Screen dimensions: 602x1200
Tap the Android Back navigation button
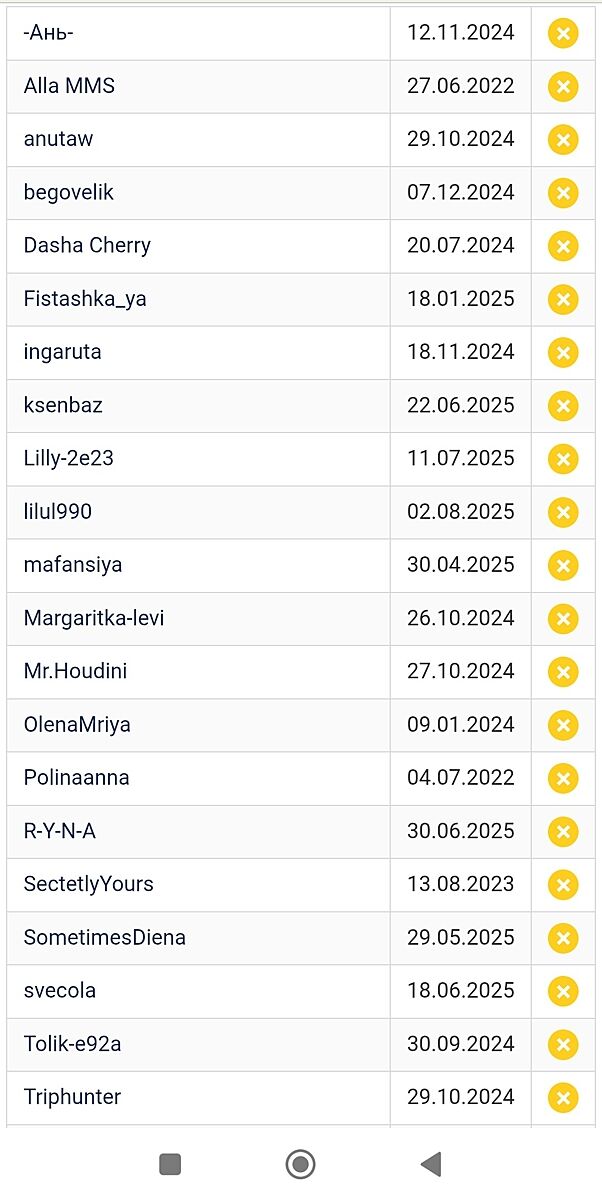(431, 1164)
